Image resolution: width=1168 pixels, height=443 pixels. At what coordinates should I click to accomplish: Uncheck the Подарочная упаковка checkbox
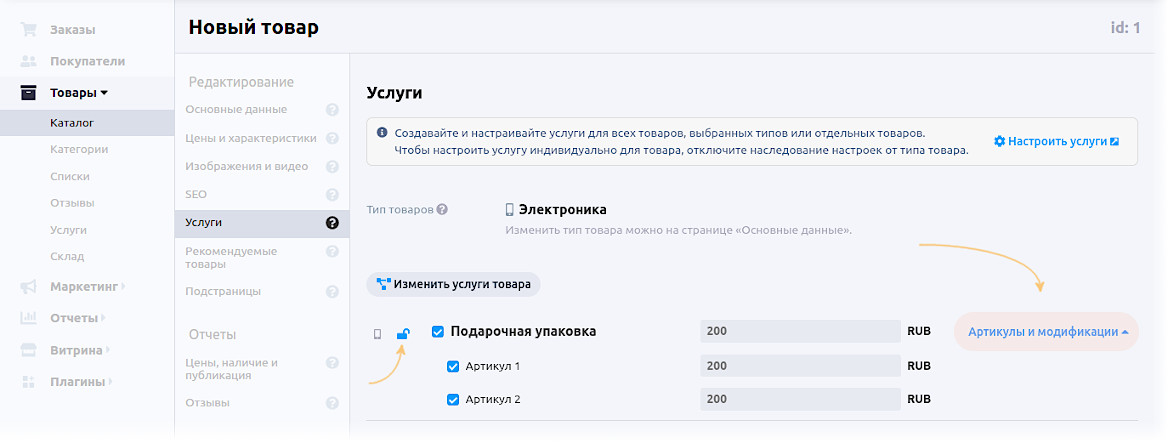click(x=438, y=332)
